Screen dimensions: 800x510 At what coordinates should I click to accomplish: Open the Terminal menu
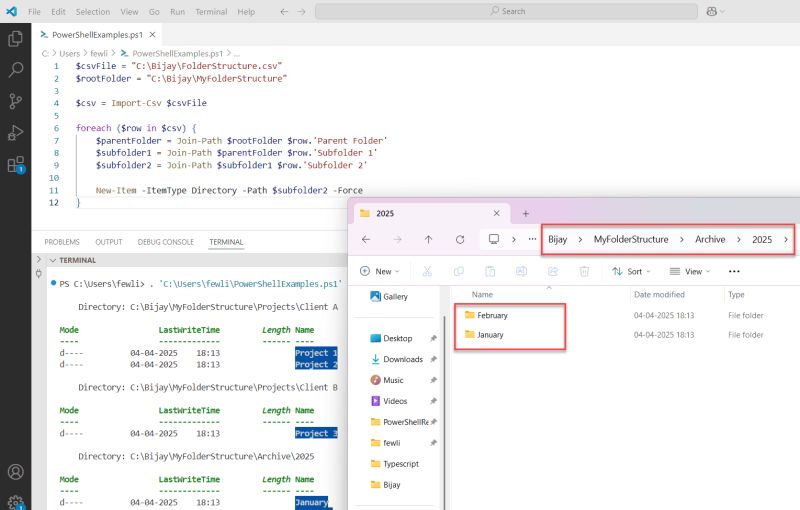tap(211, 11)
